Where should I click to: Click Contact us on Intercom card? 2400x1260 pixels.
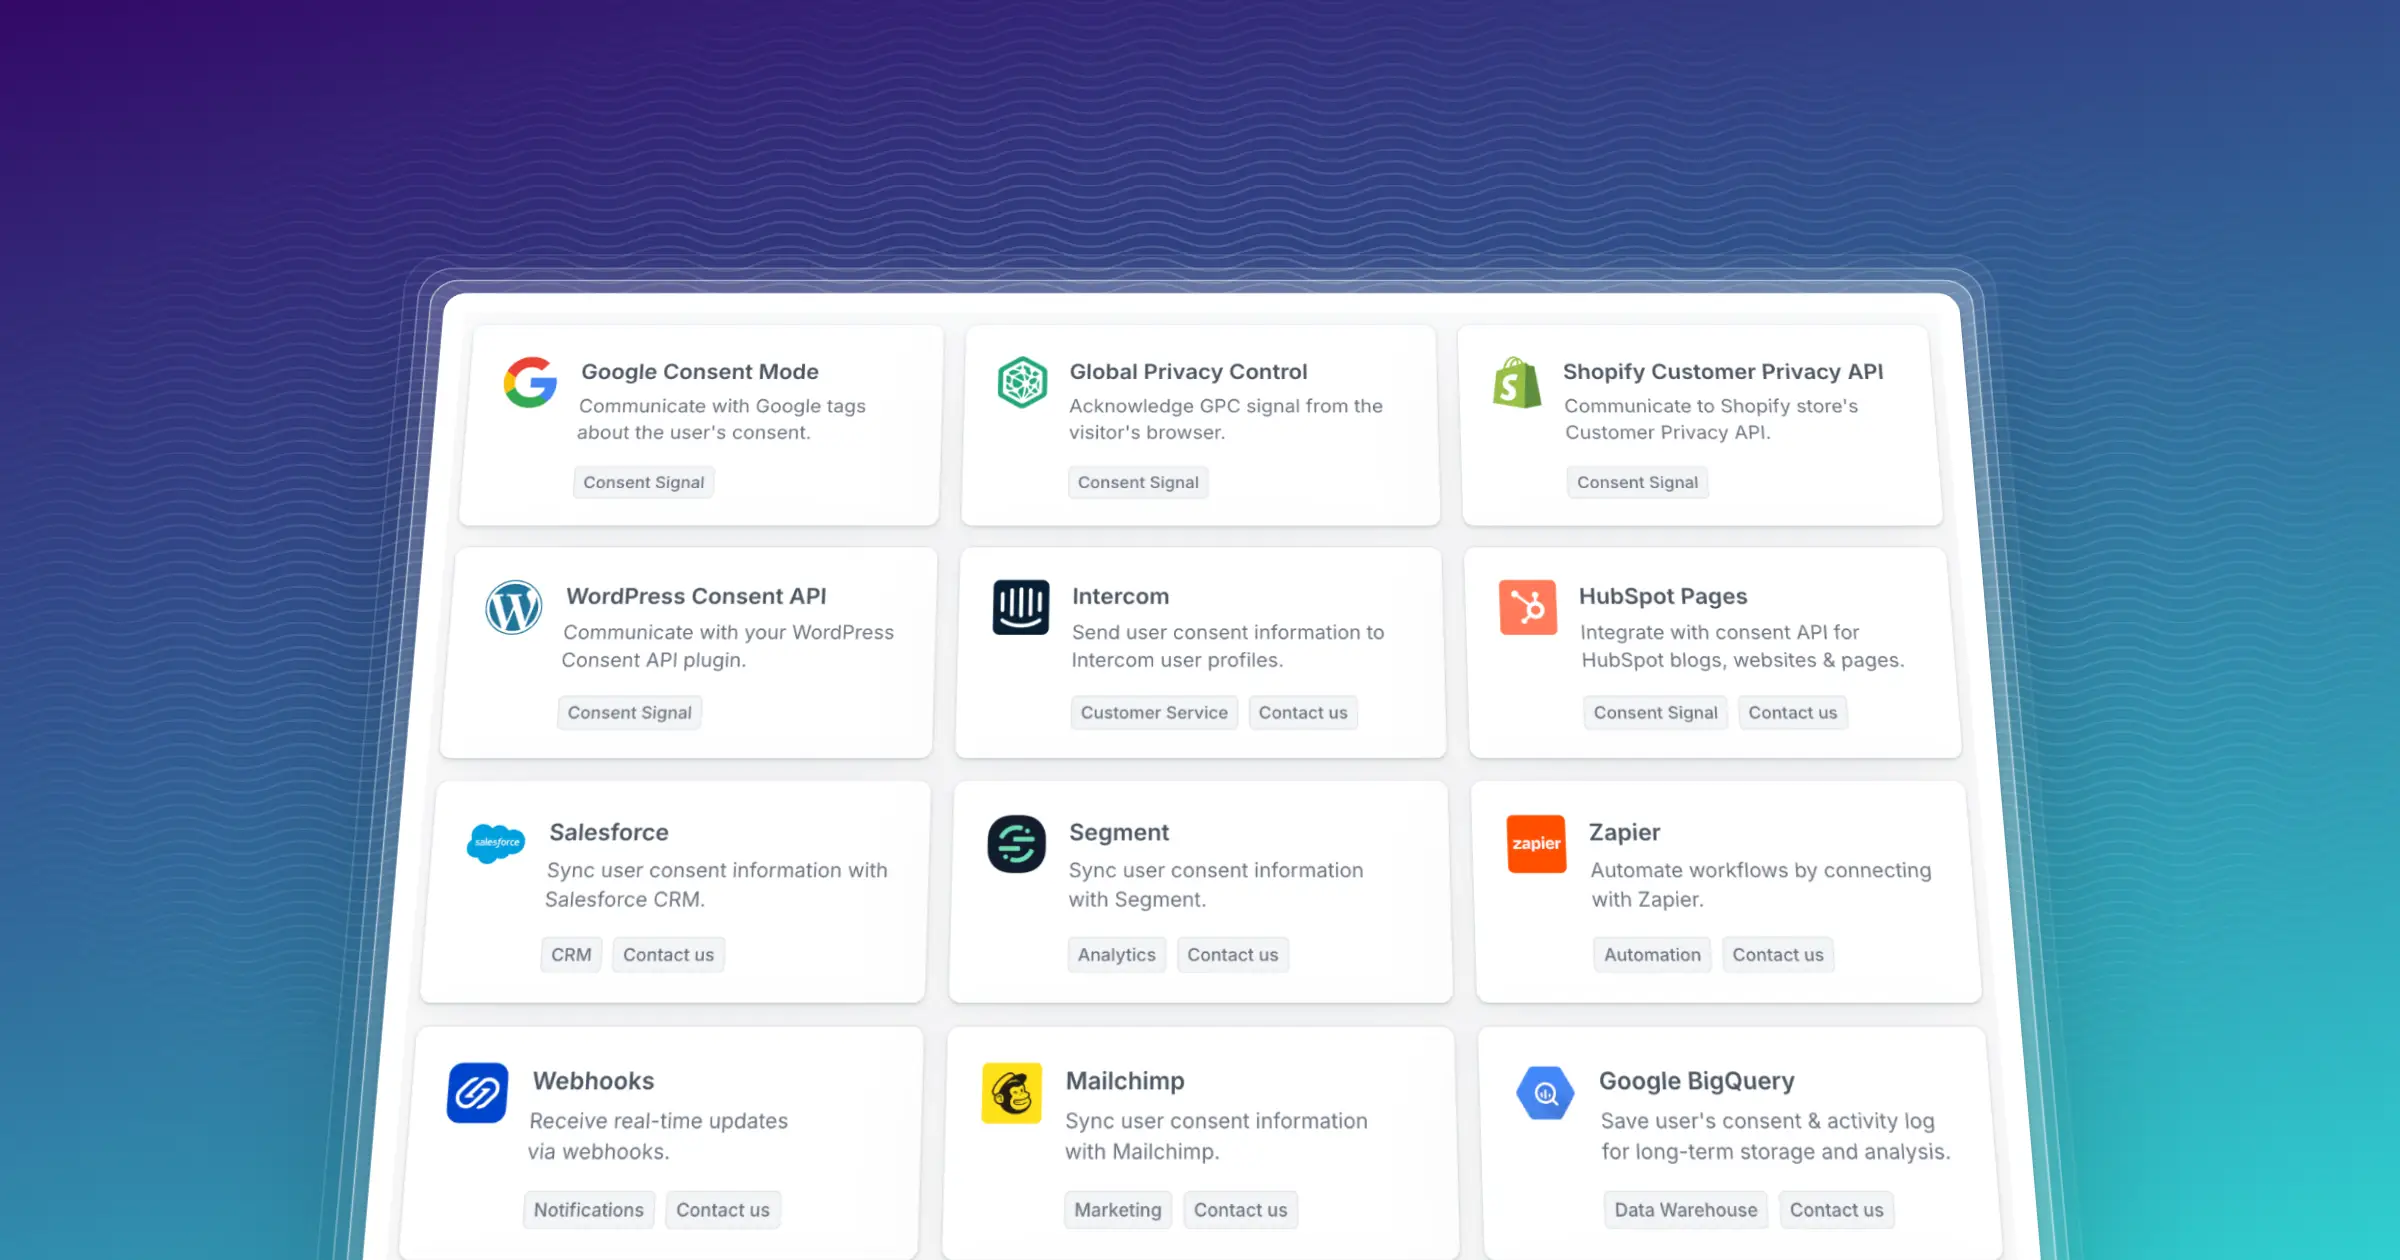coord(1302,713)
